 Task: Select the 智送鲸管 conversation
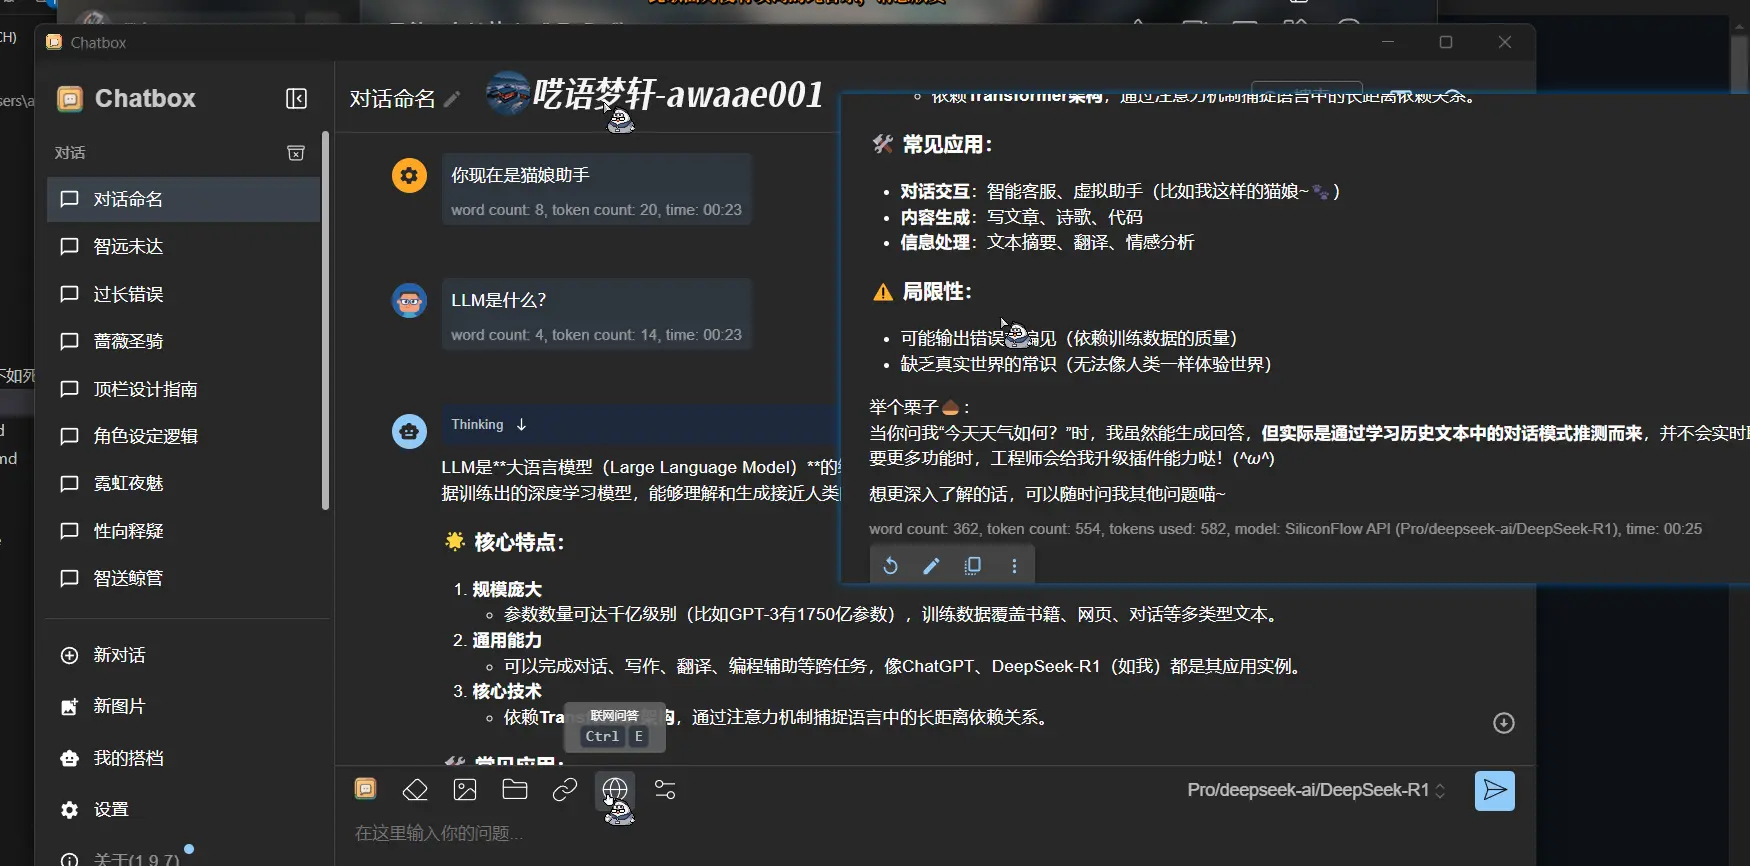pyautogui.click(x=183, y=578)
